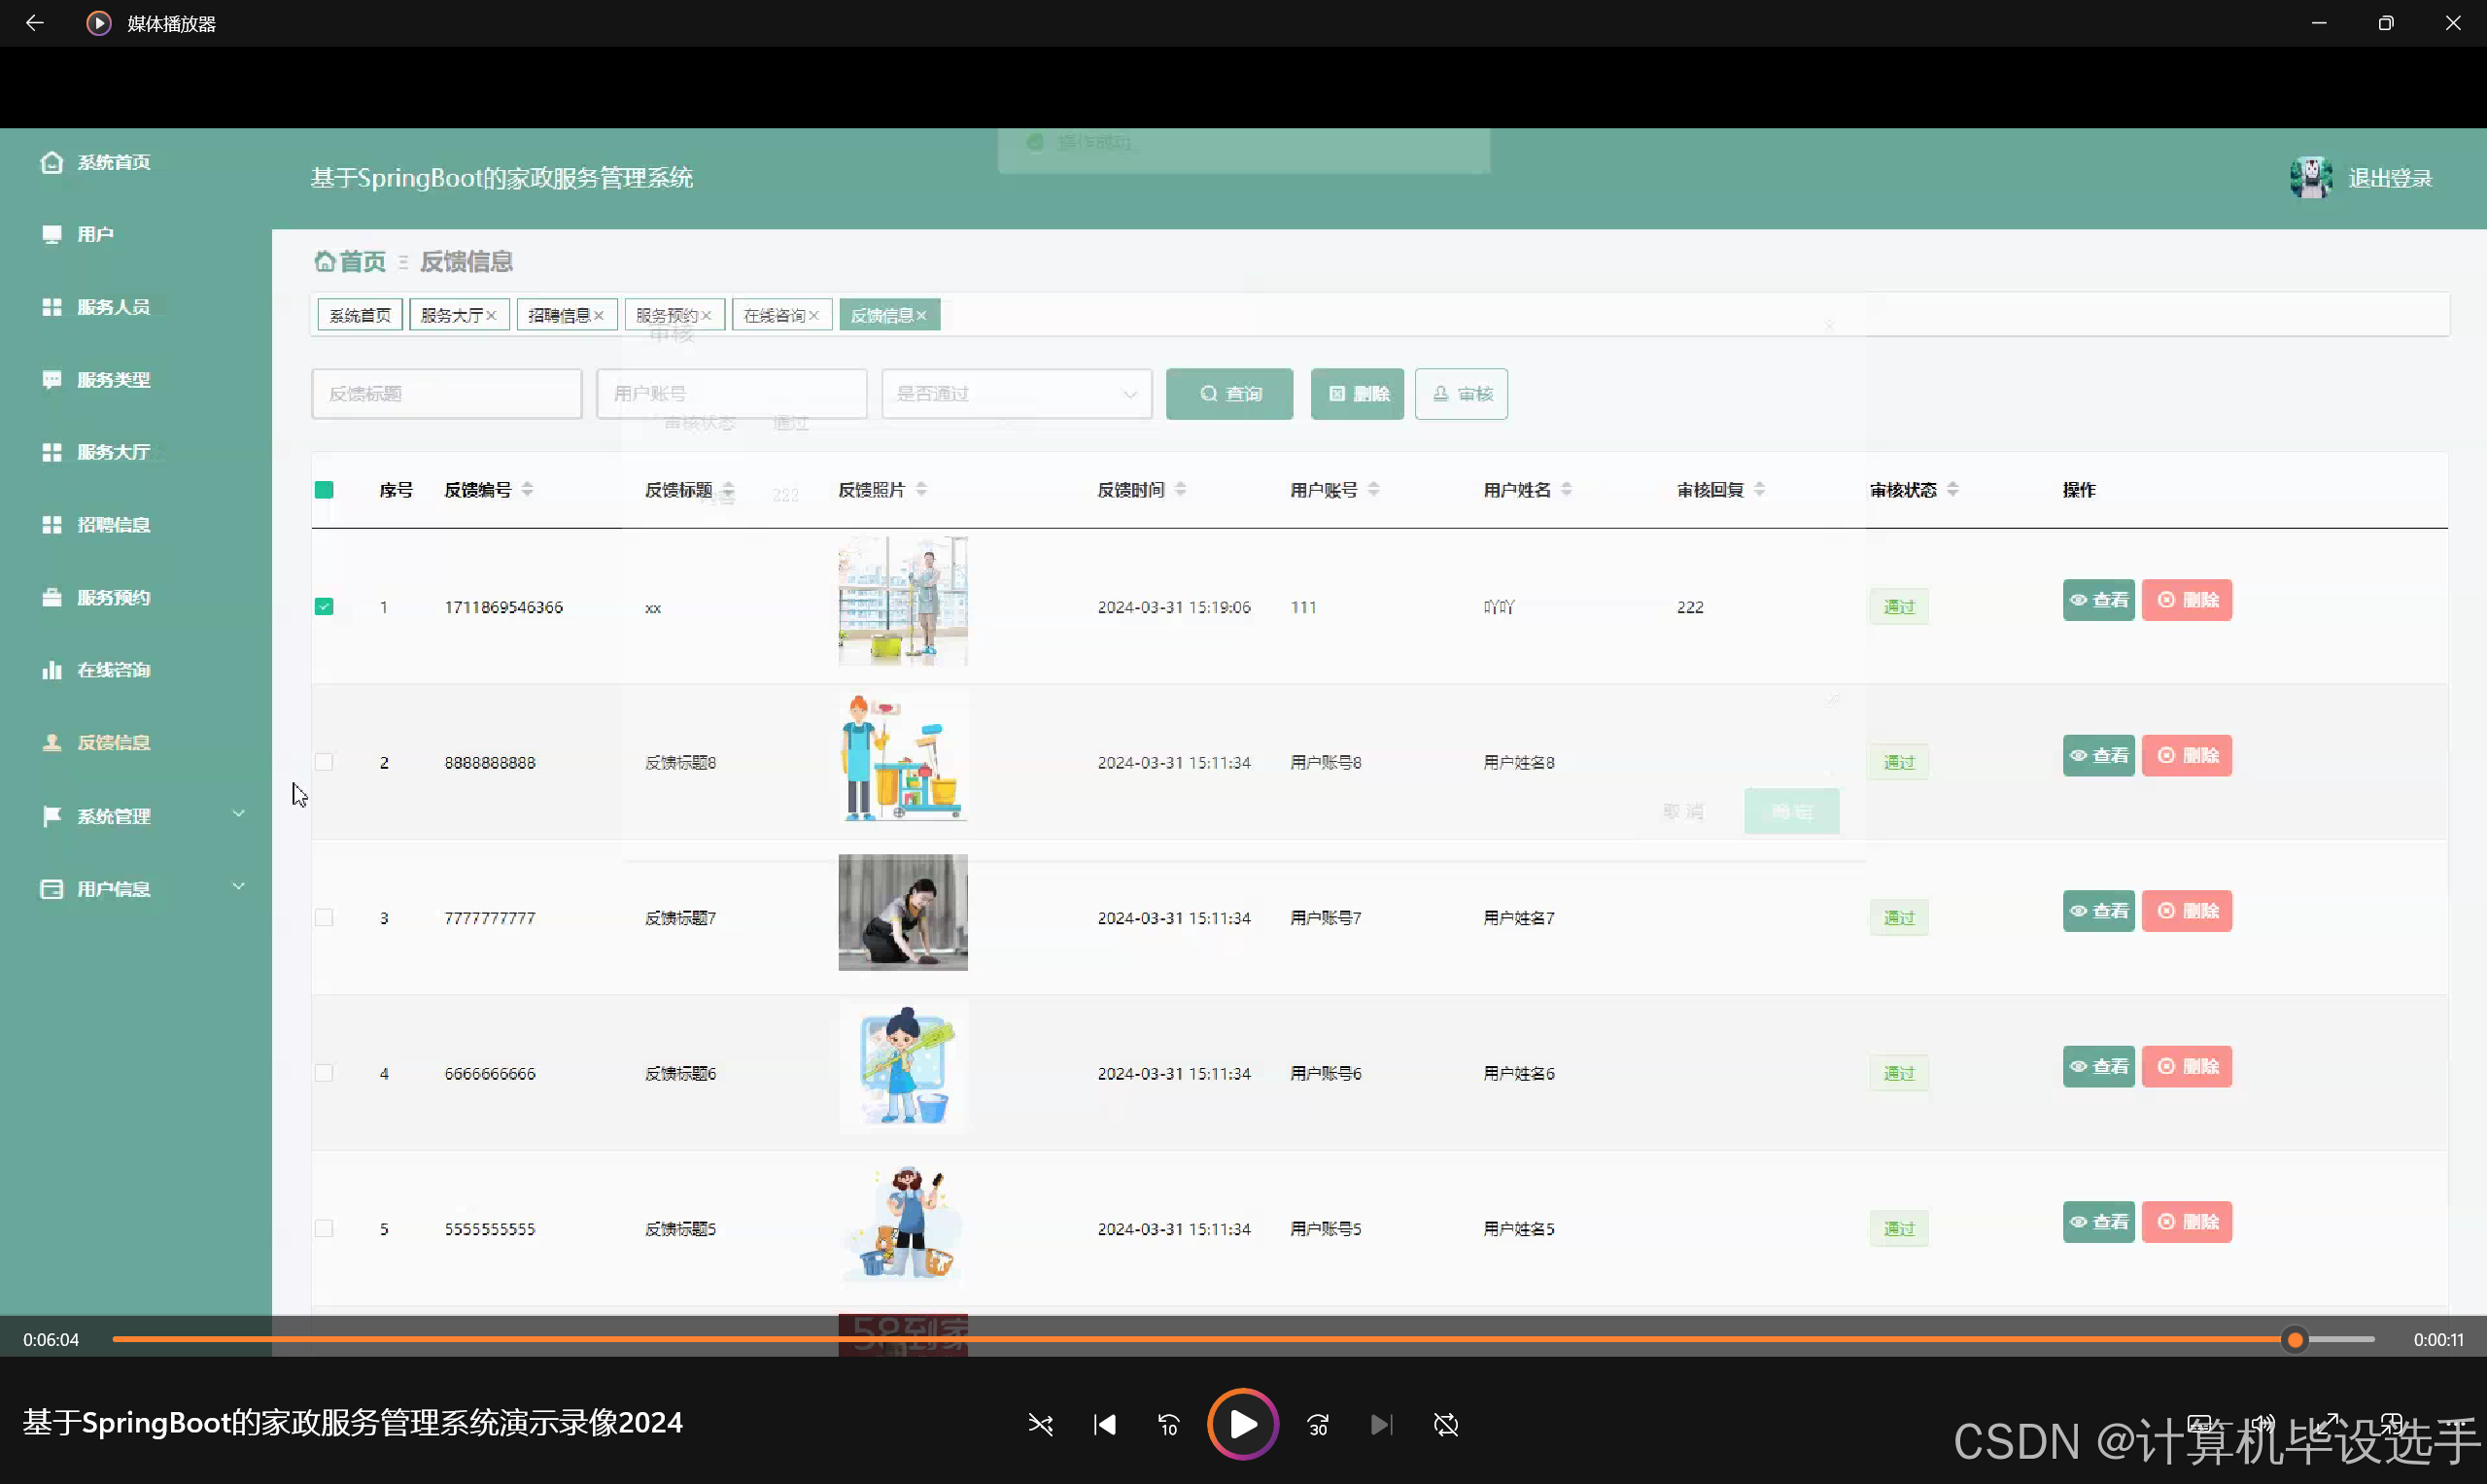Toggle the select-all header checkbox
Image resolution: width=2487 pixels, height=1484 pixels.
(324, 490)
